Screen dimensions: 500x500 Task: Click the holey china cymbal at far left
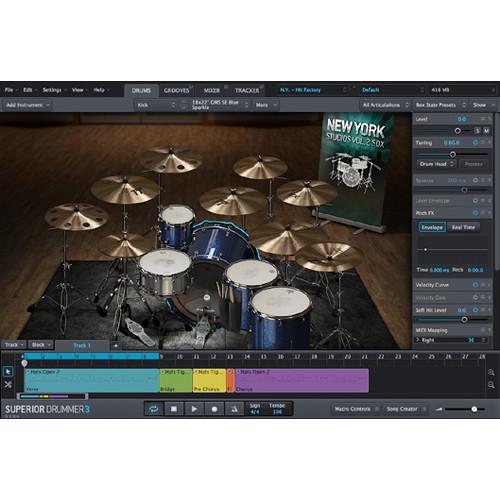pyautogui.click(x=77, y=217)
